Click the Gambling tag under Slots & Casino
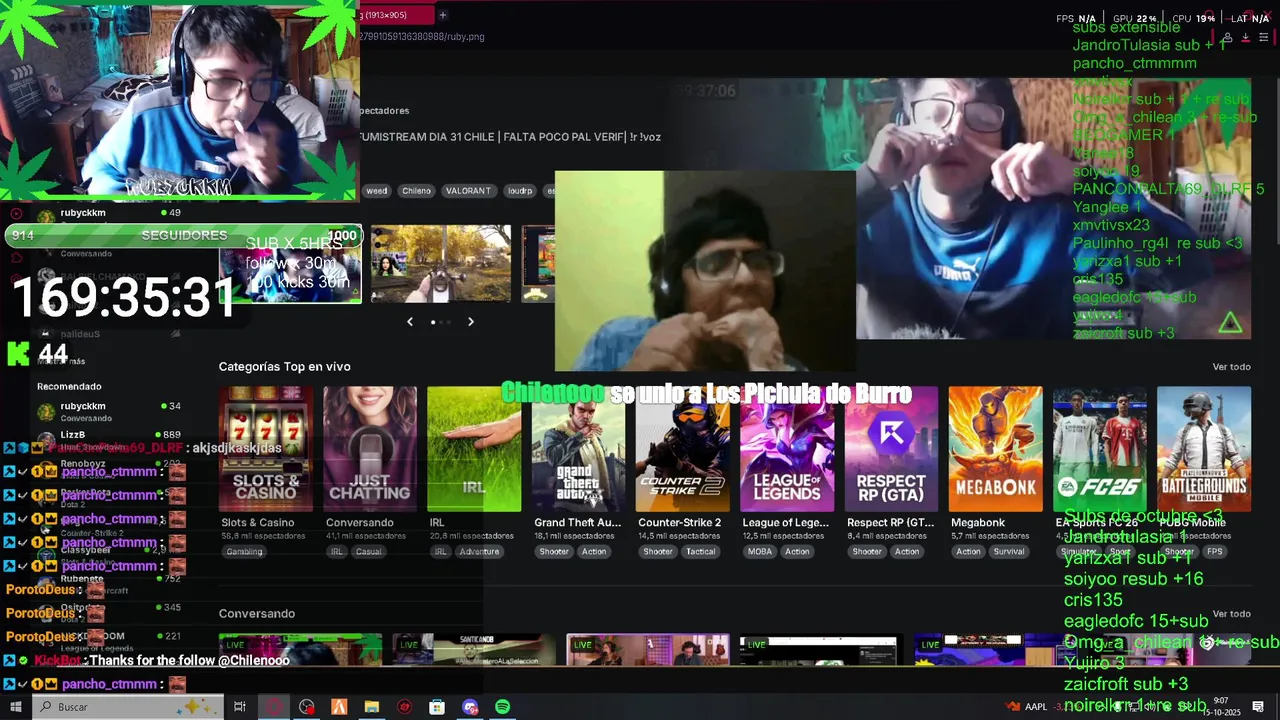The width and height of the screenshot is (1280, 720). click(x=244, y=551)
